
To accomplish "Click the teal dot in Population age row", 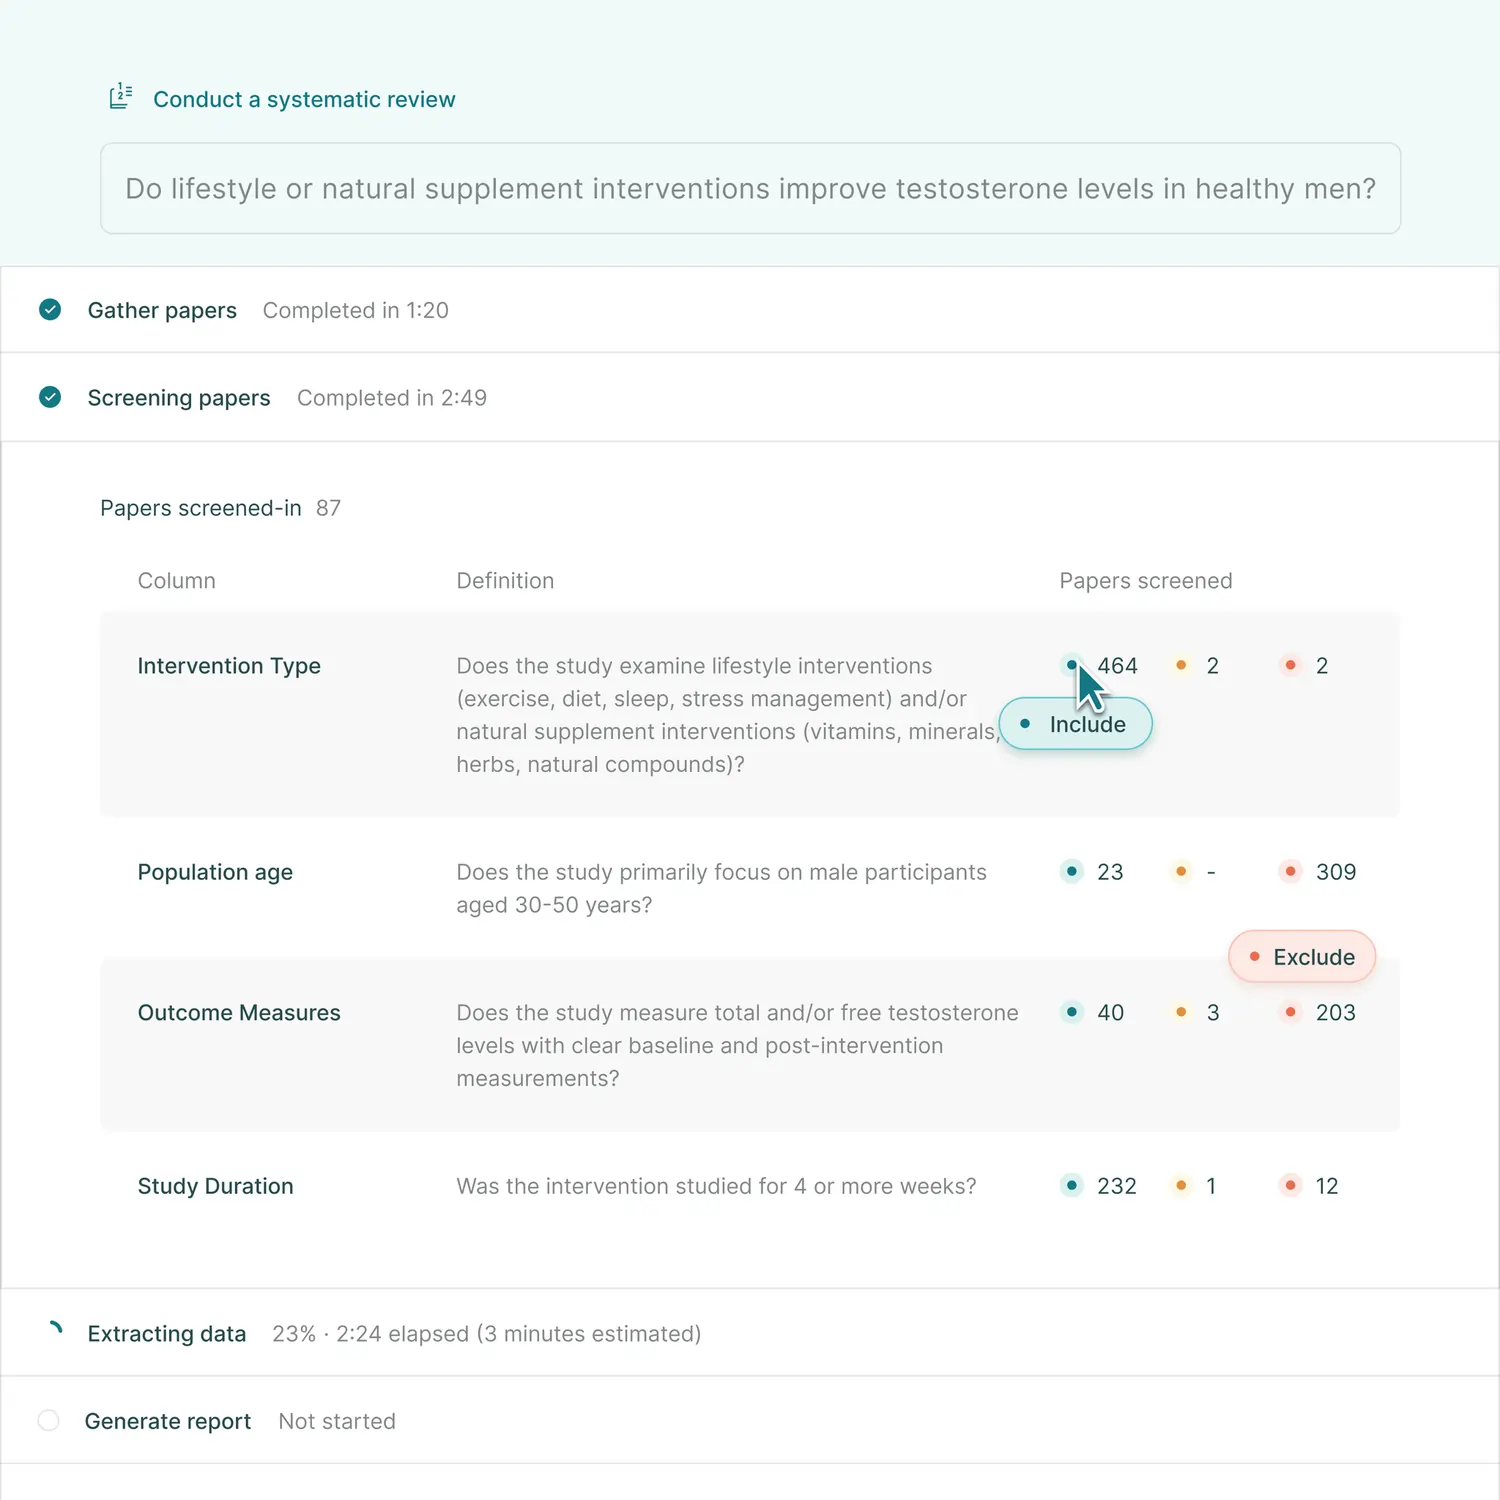I will coord(1072,872).
